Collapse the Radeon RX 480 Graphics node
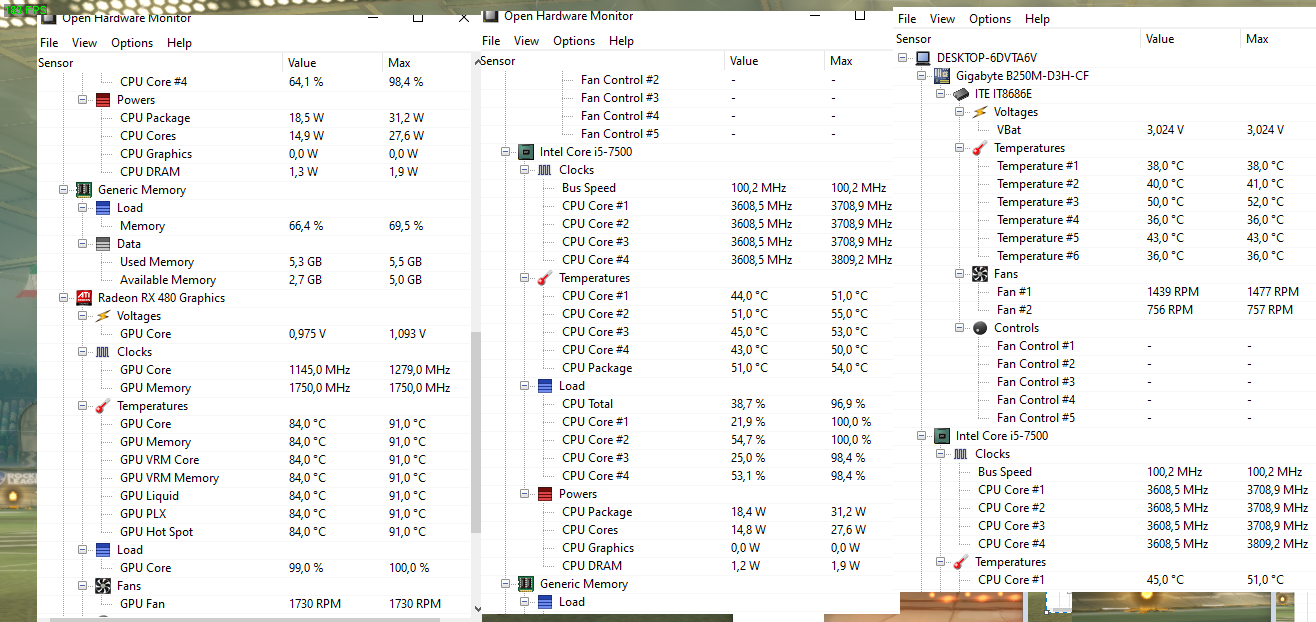 (64, 298)
